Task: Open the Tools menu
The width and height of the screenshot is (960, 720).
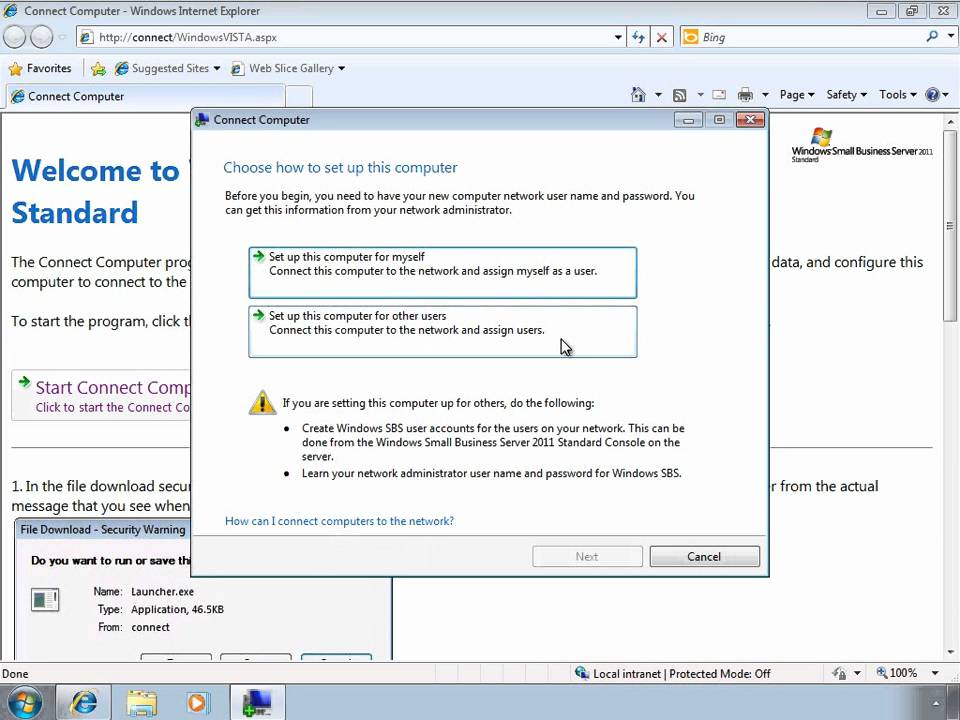Action: 898,94
